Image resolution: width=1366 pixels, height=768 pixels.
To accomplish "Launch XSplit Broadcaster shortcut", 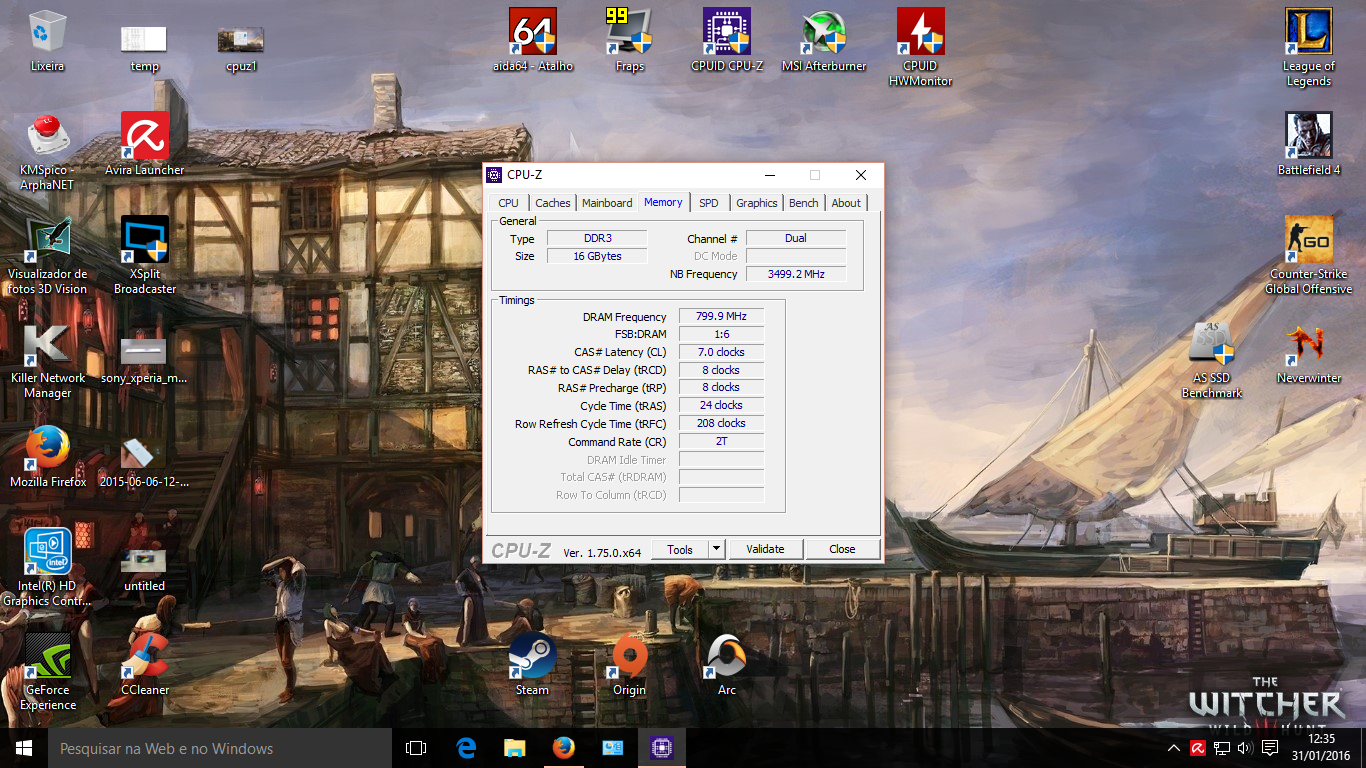I will (144, 256).
